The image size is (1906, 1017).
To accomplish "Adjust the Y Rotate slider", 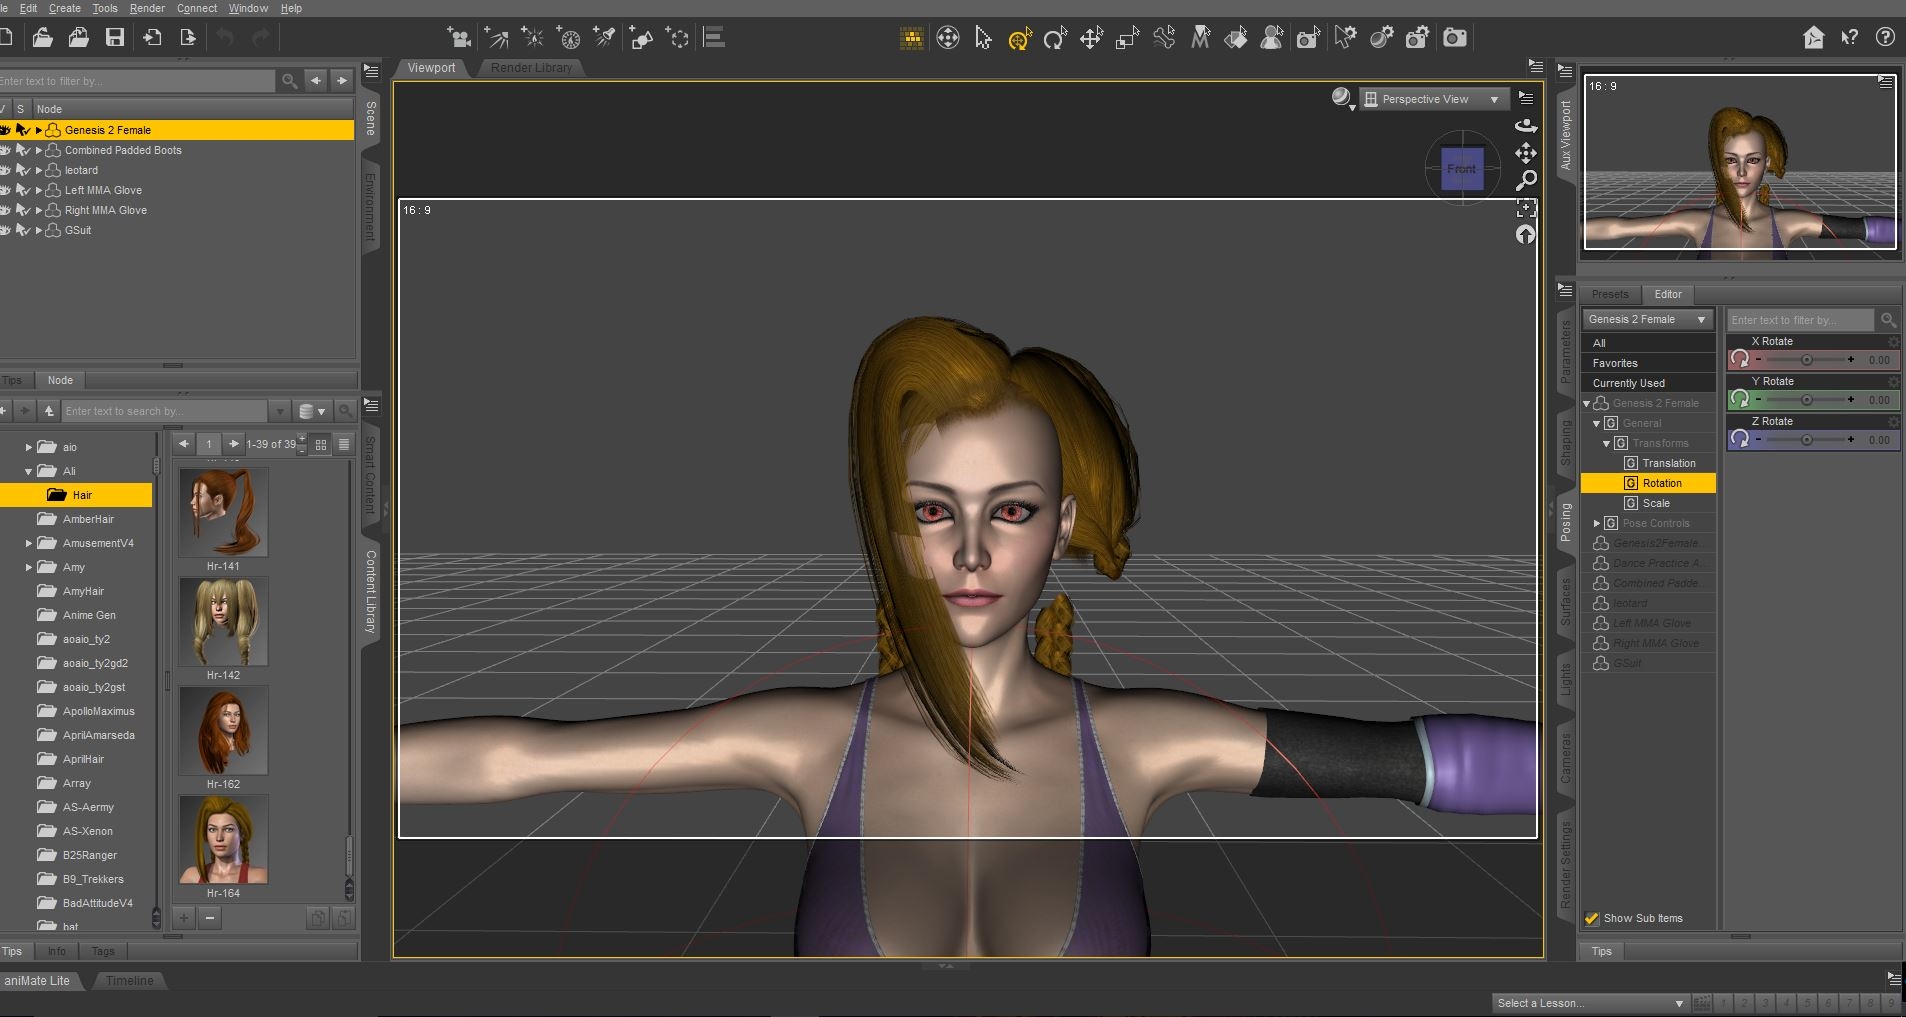I will (1806, 400).
